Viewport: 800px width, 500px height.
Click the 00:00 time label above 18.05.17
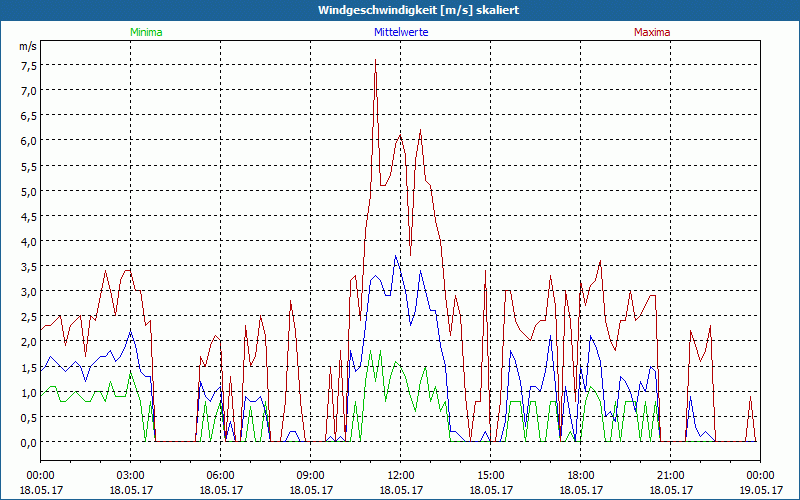(x=40, y=476)
